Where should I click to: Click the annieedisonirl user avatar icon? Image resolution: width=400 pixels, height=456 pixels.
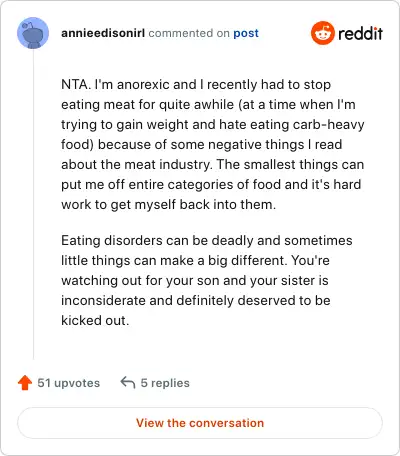[x=33, y=33]
